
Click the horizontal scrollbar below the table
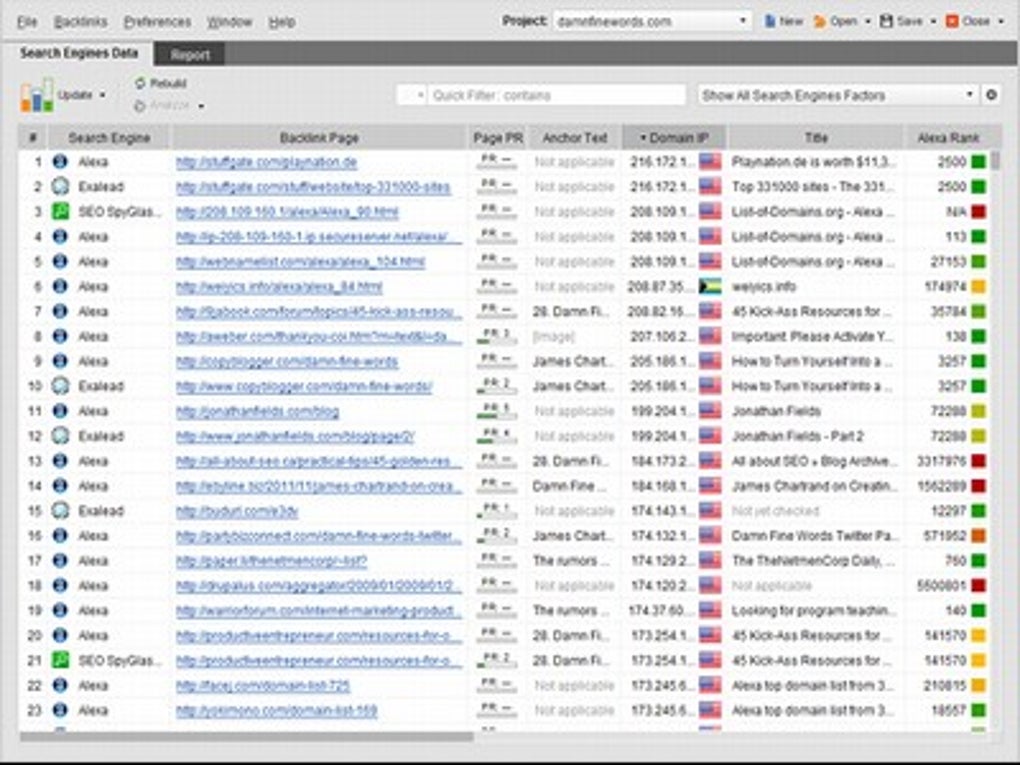pyautogui.click(x=247, y=737)
